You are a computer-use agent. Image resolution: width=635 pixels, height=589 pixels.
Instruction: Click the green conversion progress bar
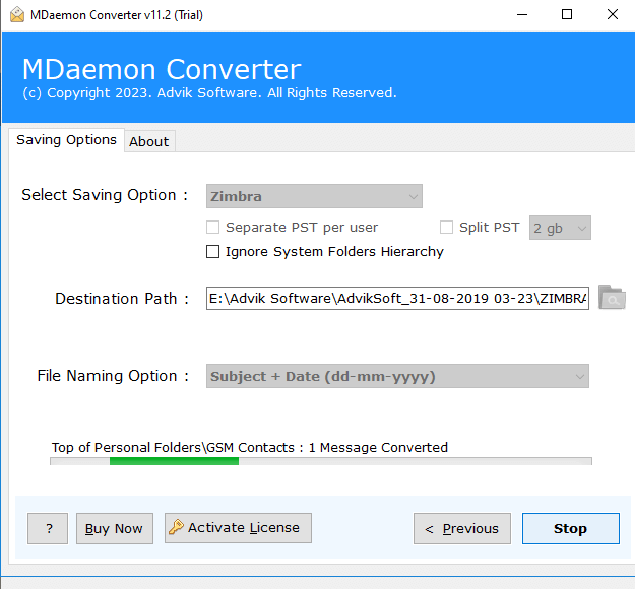175,461
